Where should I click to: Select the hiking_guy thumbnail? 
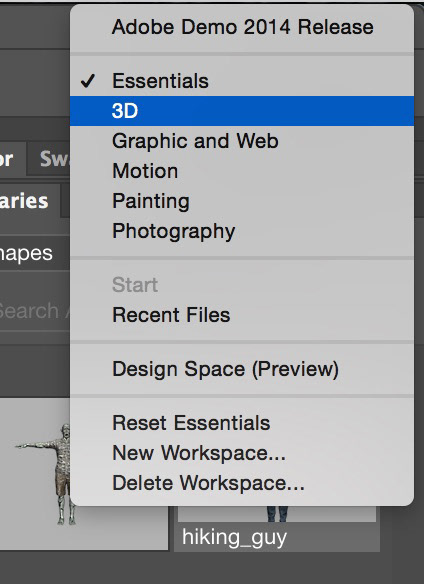pyautogui.click(x=277, y=529)
